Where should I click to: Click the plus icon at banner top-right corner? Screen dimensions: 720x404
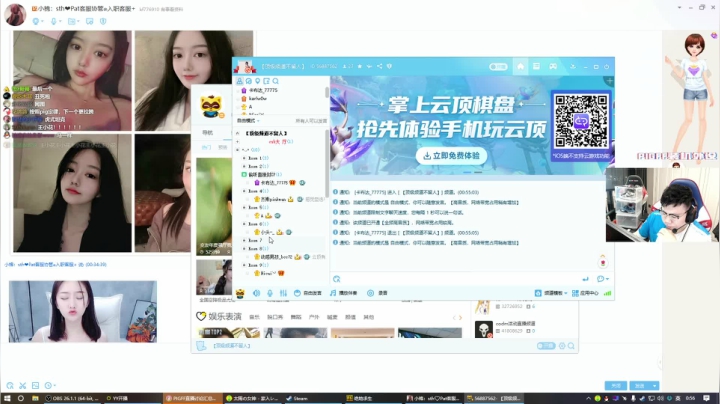[609, 81]
